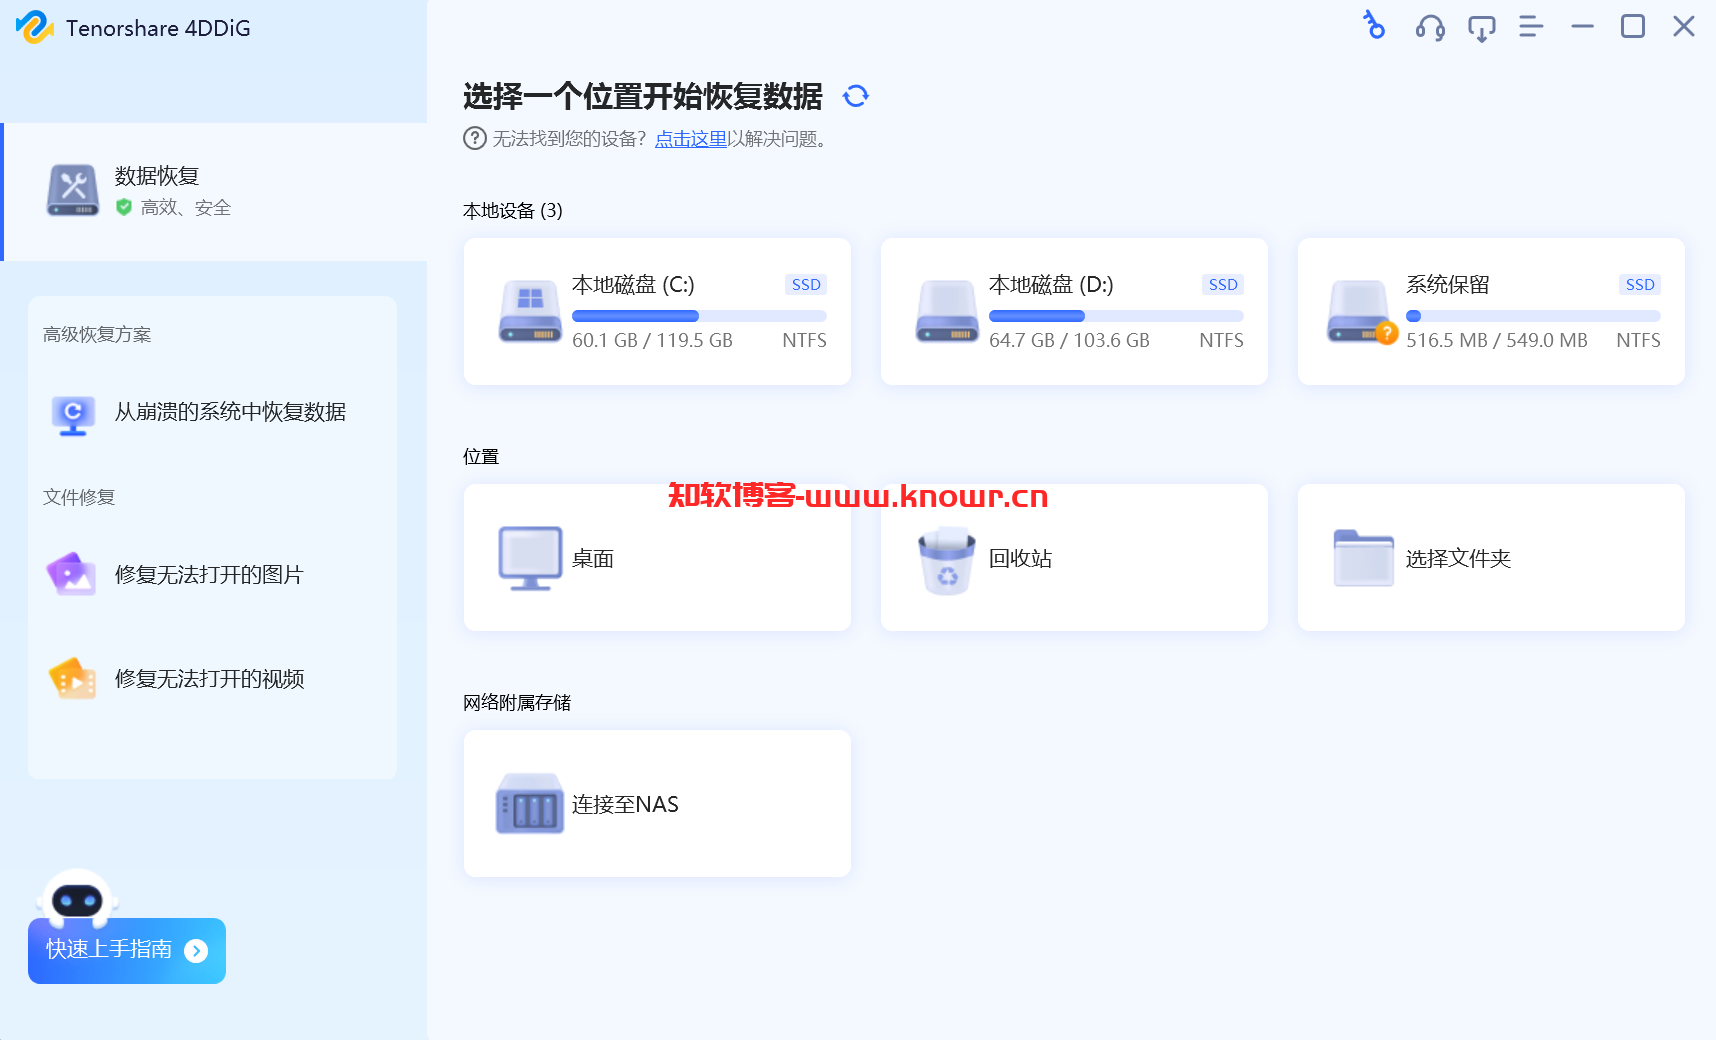
Task: Click the Windows drive icon for C:
Action: click(x=530, y=311)
